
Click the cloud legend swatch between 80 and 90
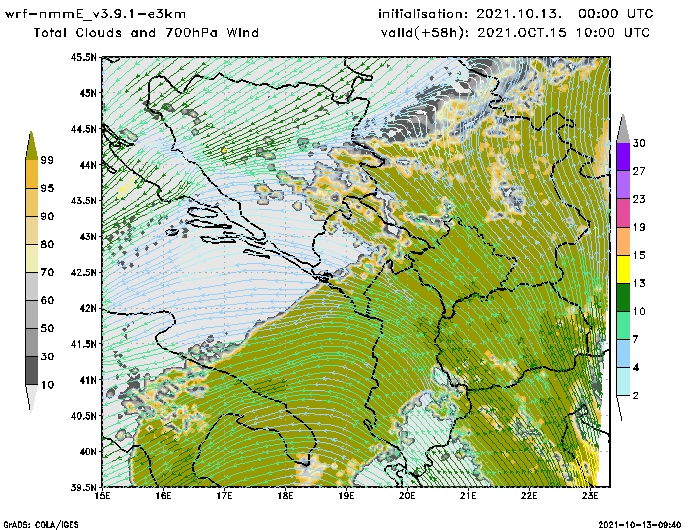[31, 230]
